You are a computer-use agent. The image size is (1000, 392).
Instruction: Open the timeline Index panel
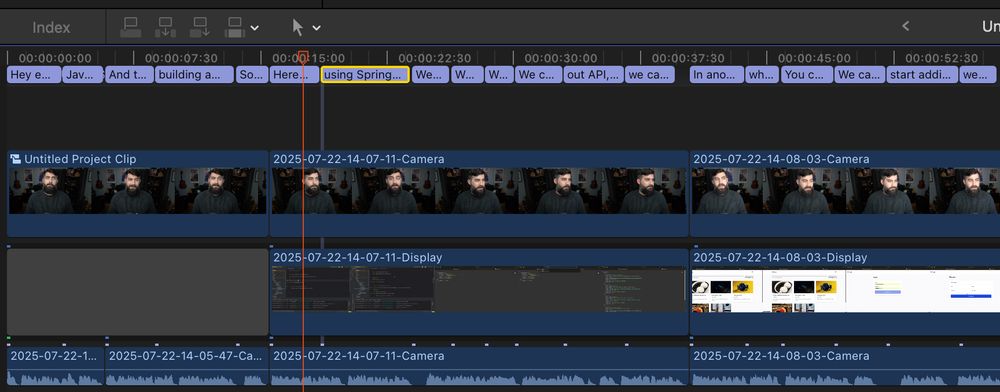(x=52, y=27)
